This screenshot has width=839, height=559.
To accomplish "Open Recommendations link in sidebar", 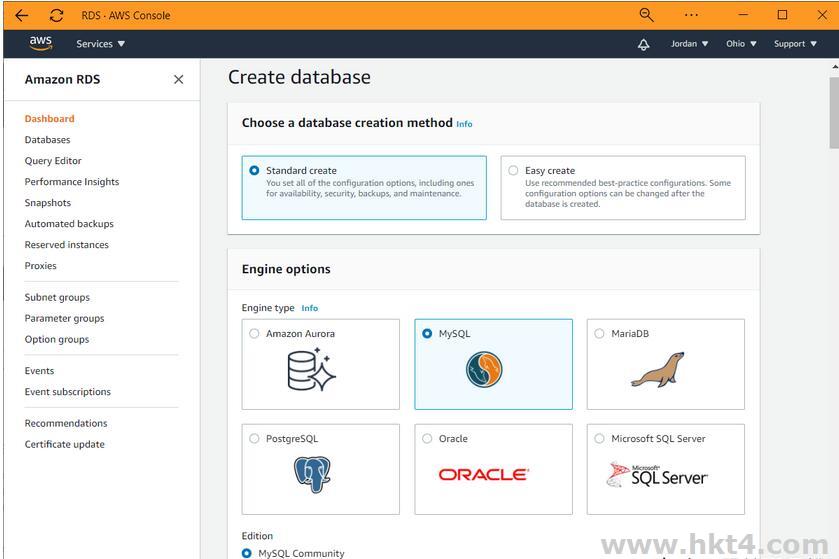I will (x=66, y=423).
